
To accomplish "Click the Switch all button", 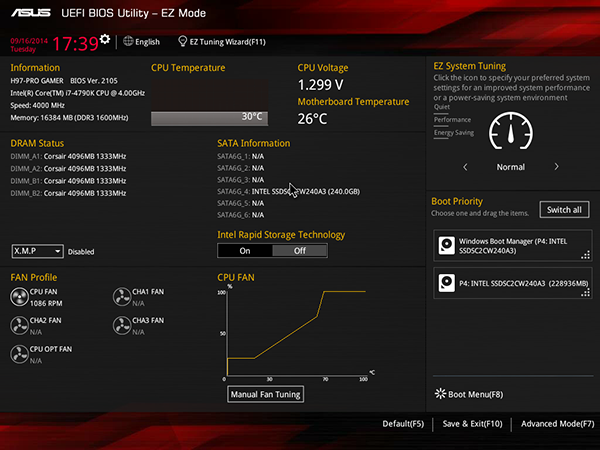I will coord(564,210).
